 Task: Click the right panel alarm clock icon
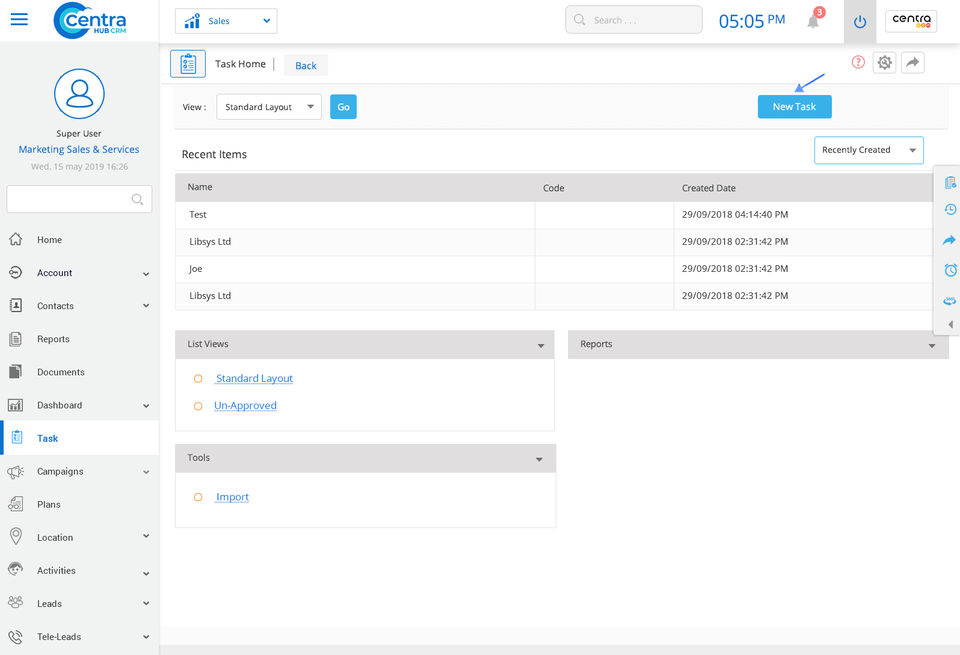950,270
